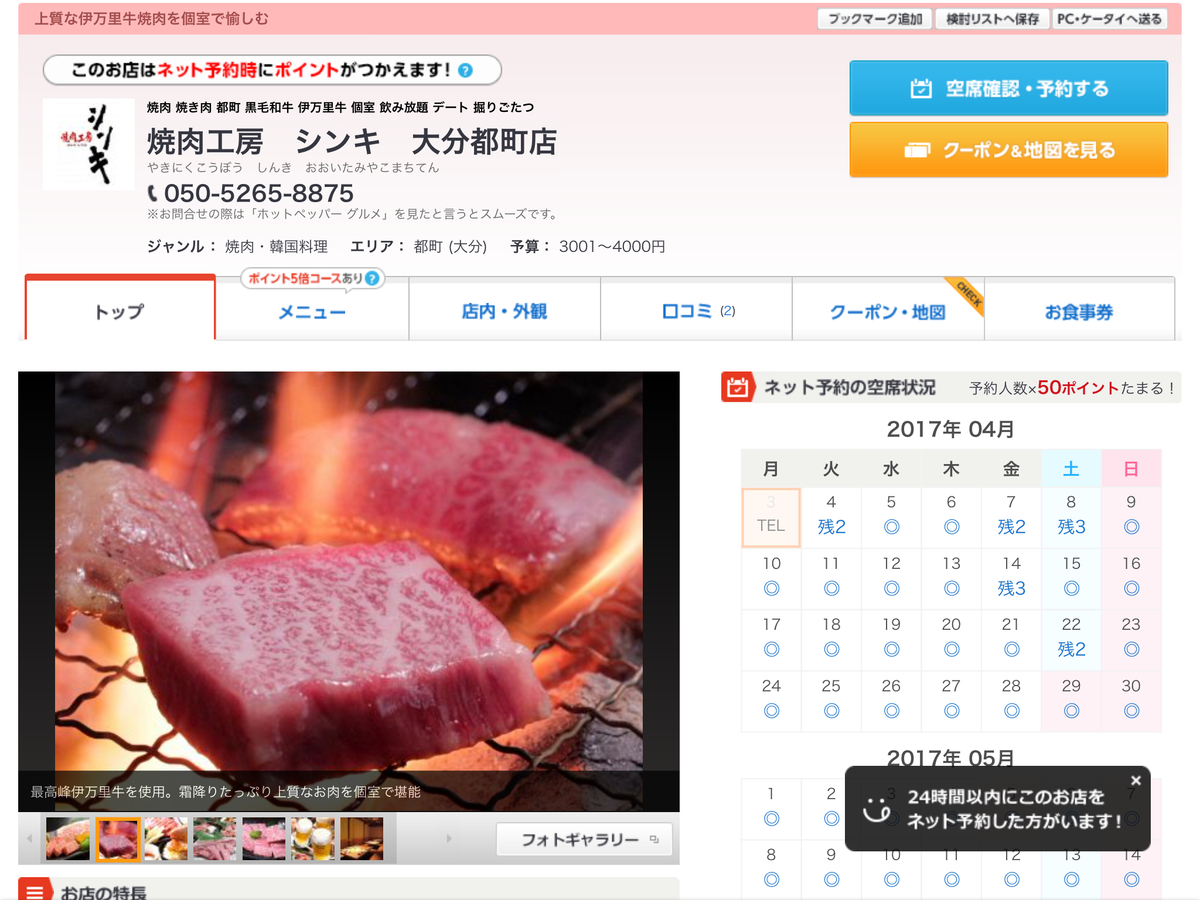
Task: Select the beer mugs photo thumbnail
Action: (313, 839)
